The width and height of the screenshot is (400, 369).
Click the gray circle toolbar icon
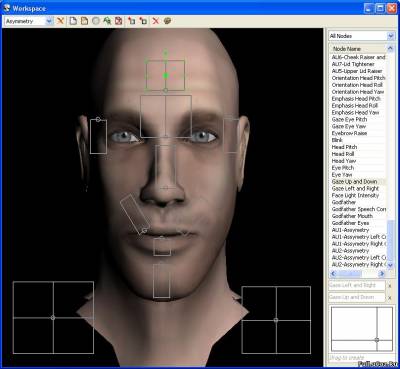click(96, 21)
